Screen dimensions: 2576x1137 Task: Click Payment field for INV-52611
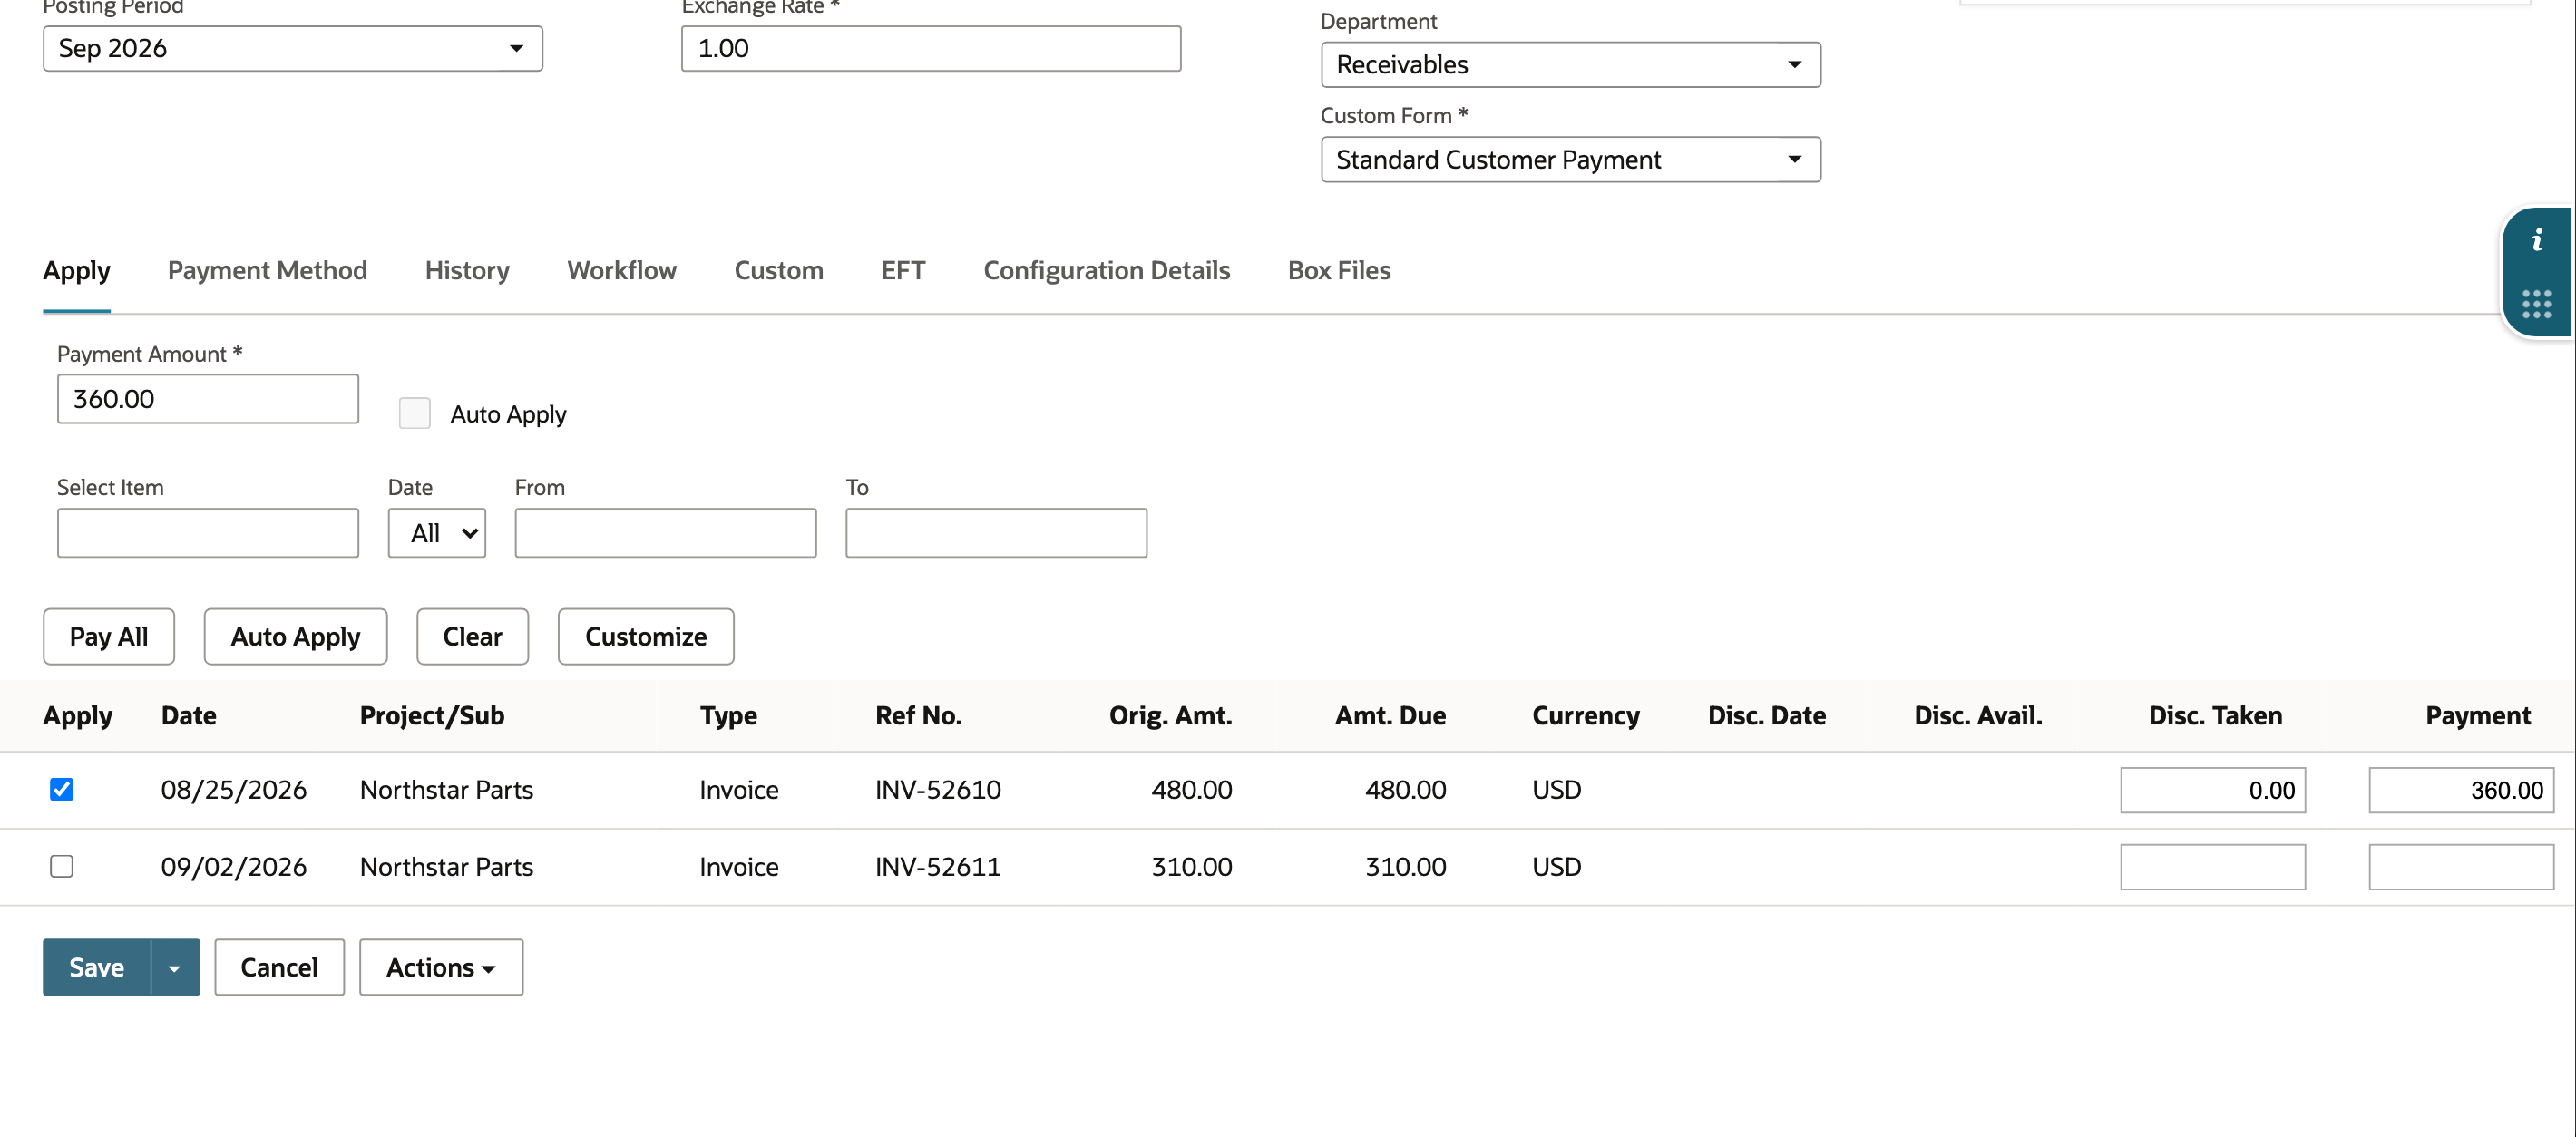click(2460, 867)
